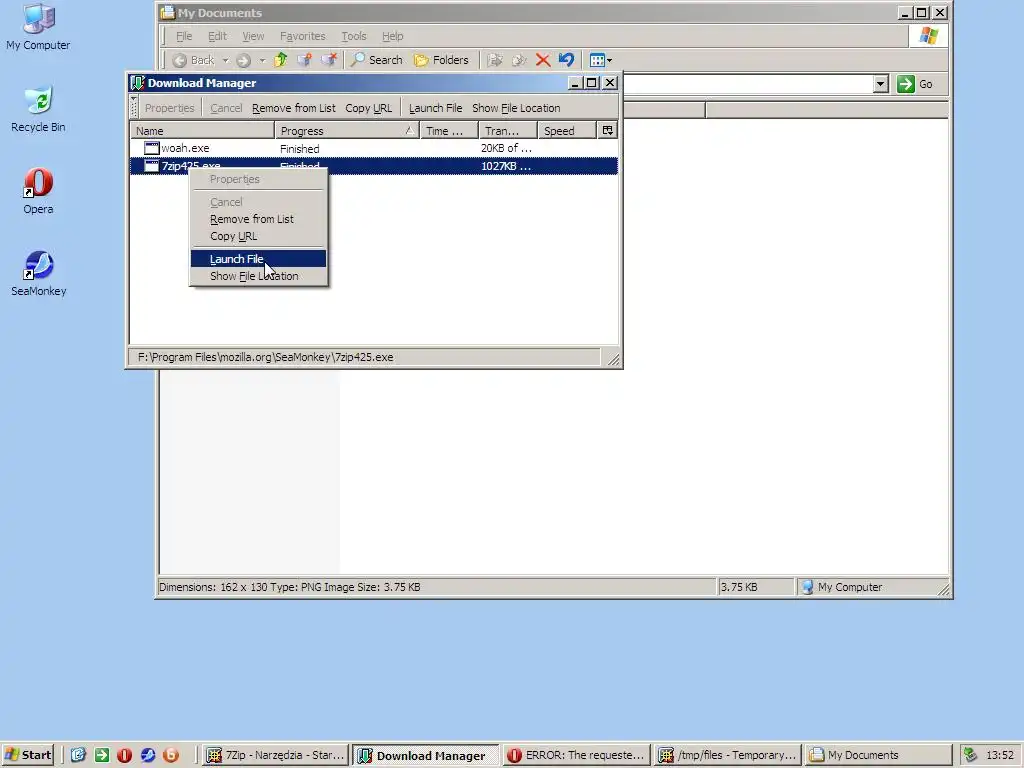Select the woah.exe download row
This screenshot has height=768, width=1024.
click(374, 148)
